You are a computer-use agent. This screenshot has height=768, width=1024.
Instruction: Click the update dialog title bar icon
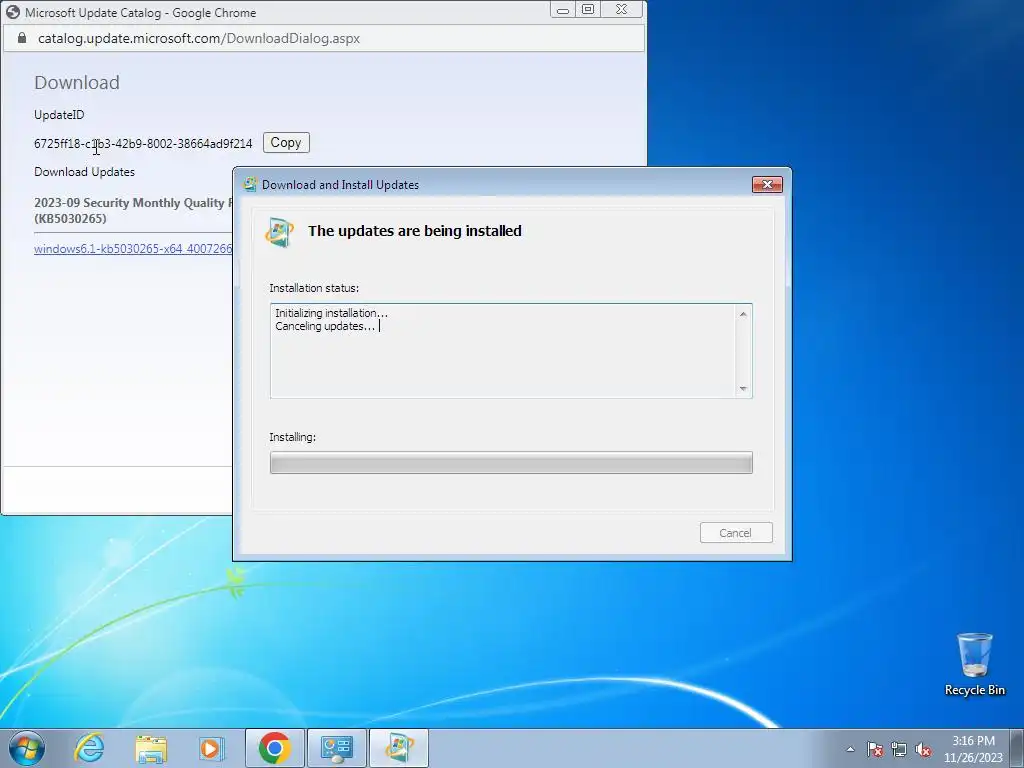(249, 184)
